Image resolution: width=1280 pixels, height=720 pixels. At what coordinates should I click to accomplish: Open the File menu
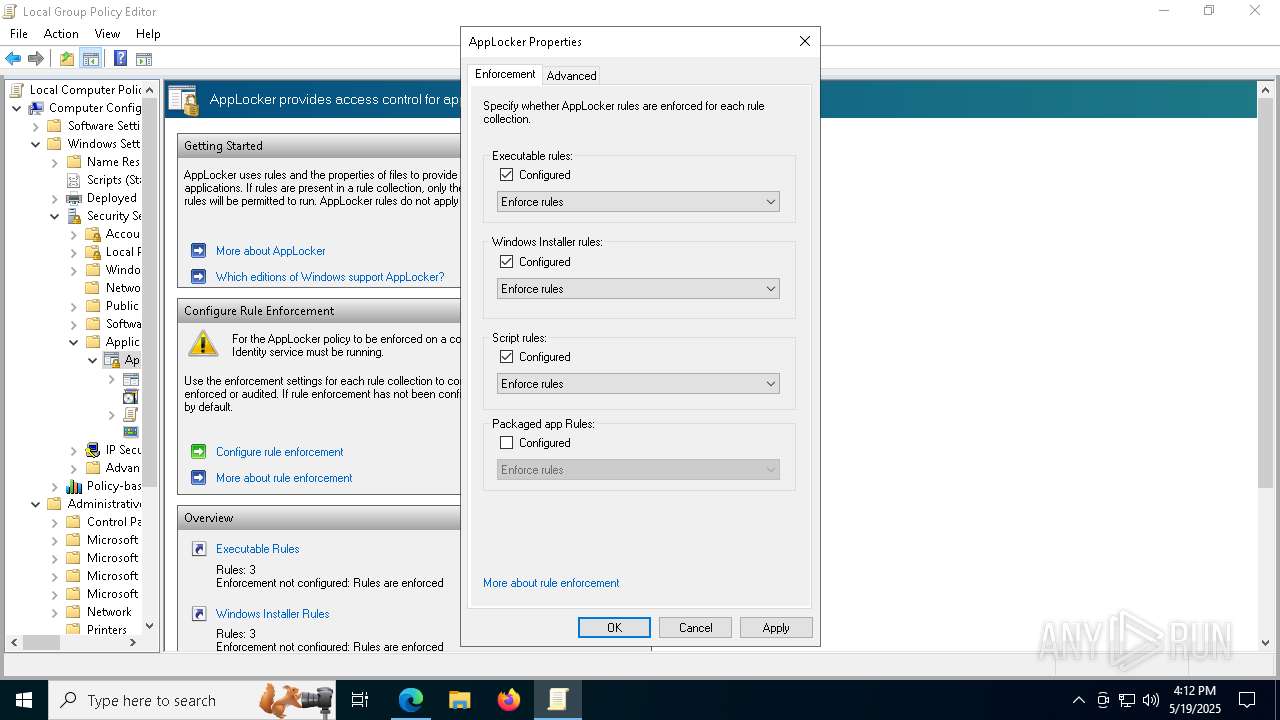click(x=19, y=34)
